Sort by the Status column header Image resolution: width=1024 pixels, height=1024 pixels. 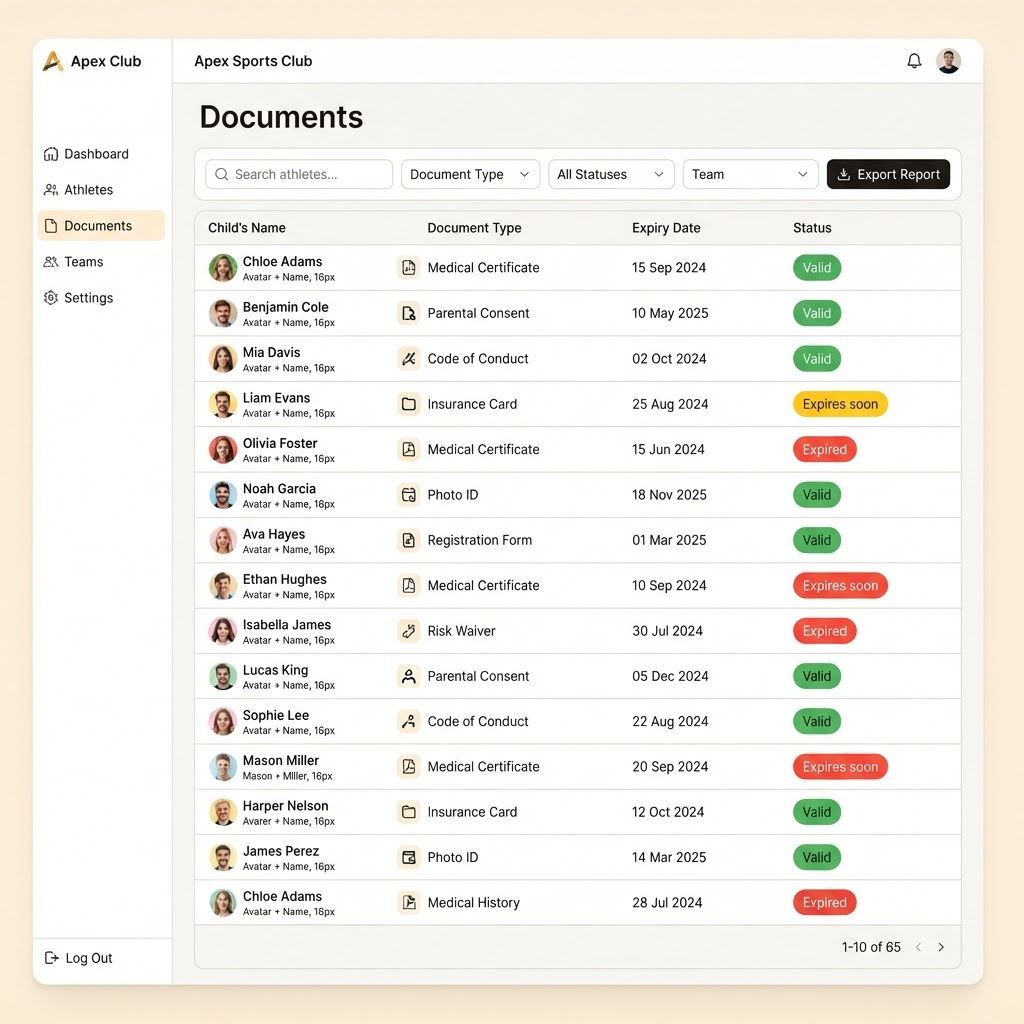[x=812, y=228]
